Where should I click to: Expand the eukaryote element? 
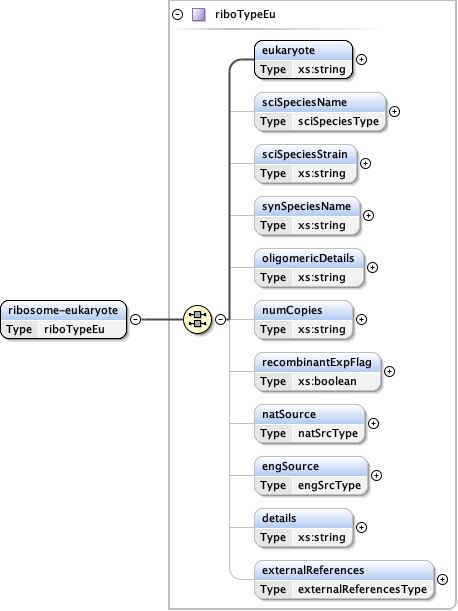[x=362, y=59]
